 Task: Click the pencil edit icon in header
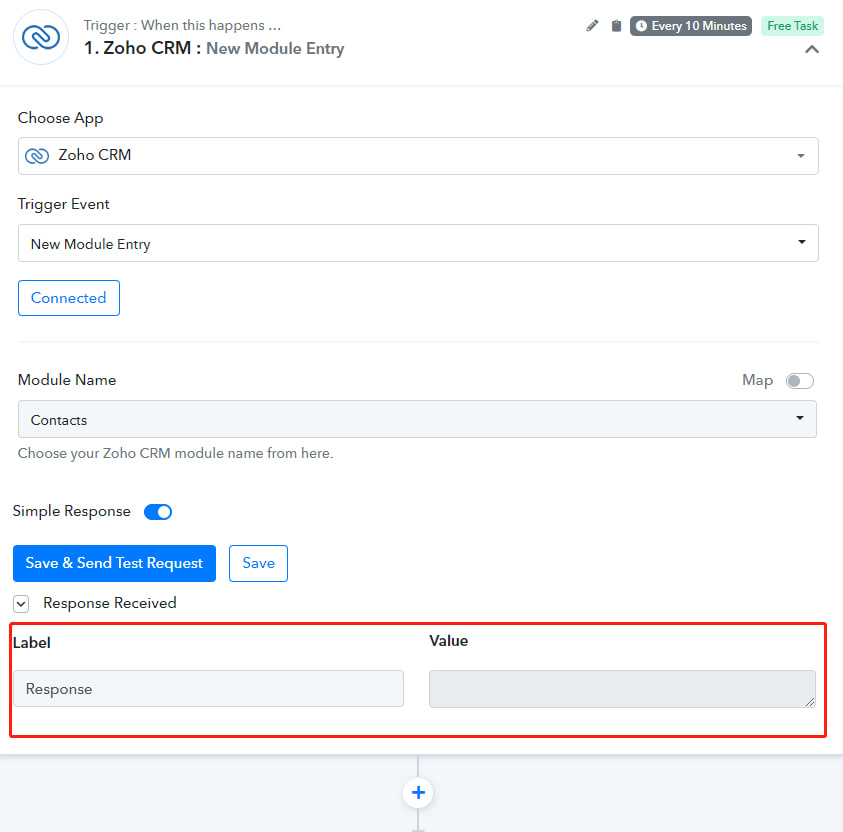(x=592, y=26)
